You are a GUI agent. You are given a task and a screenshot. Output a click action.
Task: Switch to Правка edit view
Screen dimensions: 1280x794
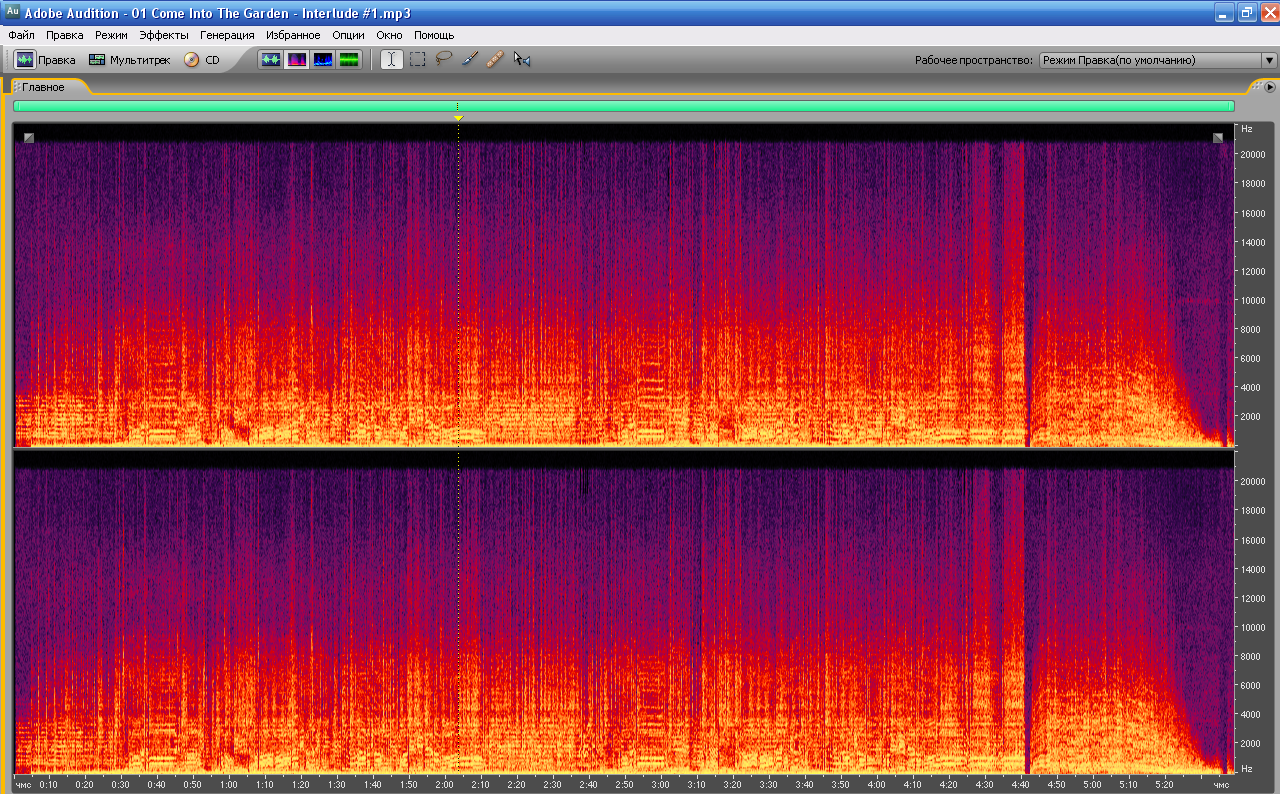46,60
